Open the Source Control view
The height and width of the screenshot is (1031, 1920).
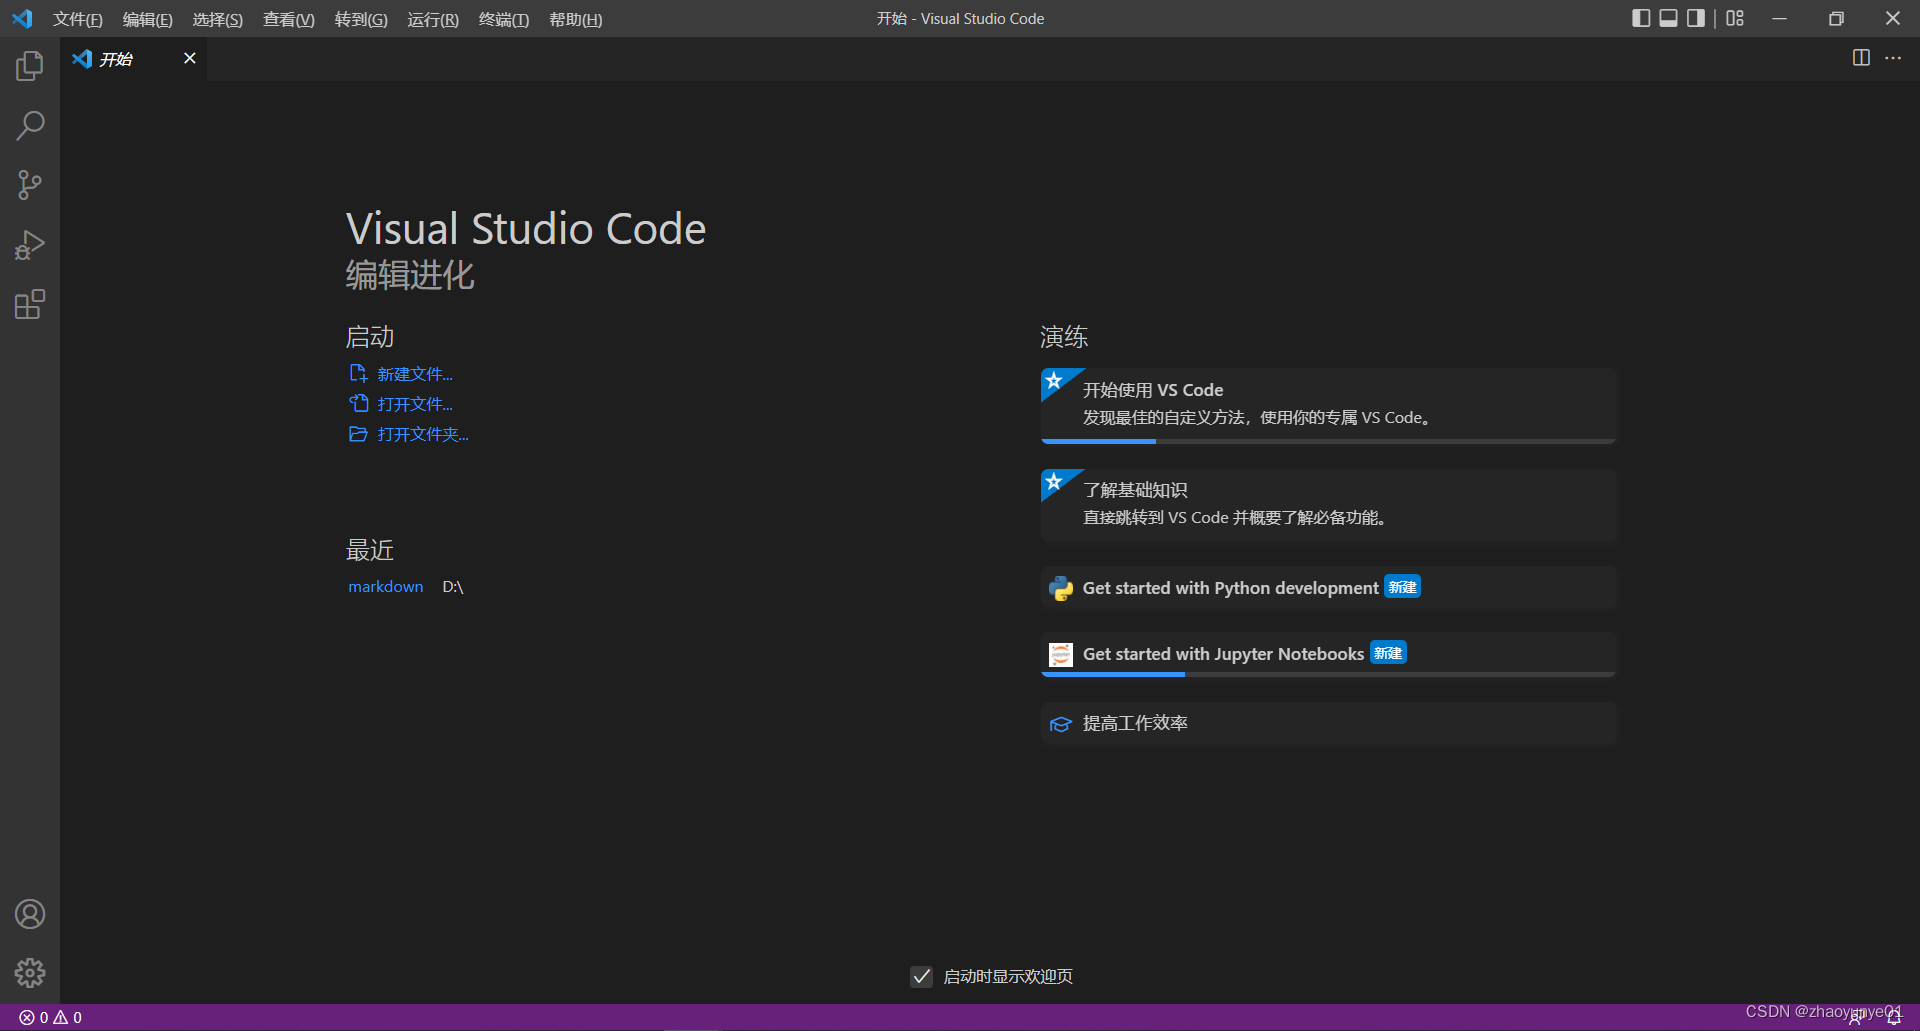click(x=30, y=185)
